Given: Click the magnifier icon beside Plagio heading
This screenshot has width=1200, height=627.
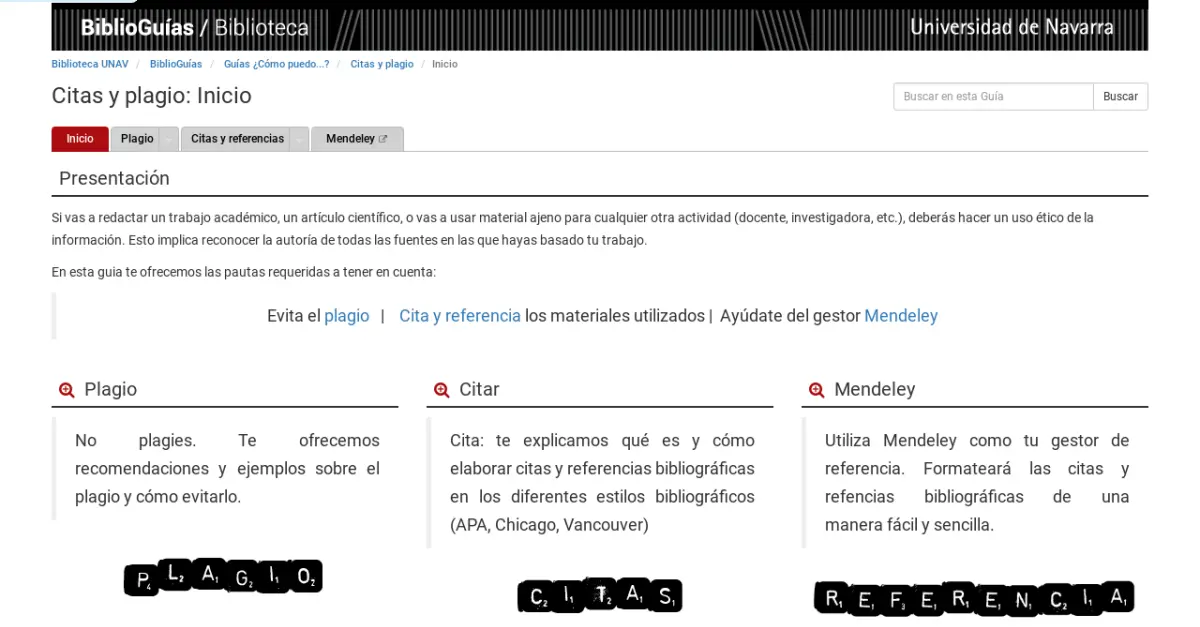Looking at the screenshot, I should click(x=67, y=390).
